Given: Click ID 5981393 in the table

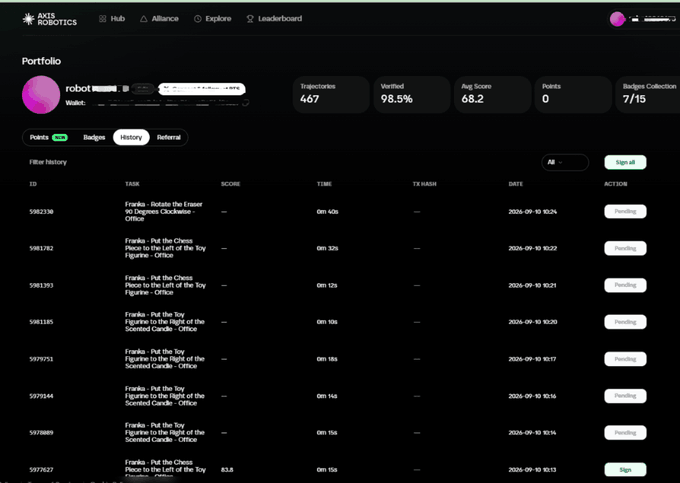Looking at the screenshot, I should 41,285.
